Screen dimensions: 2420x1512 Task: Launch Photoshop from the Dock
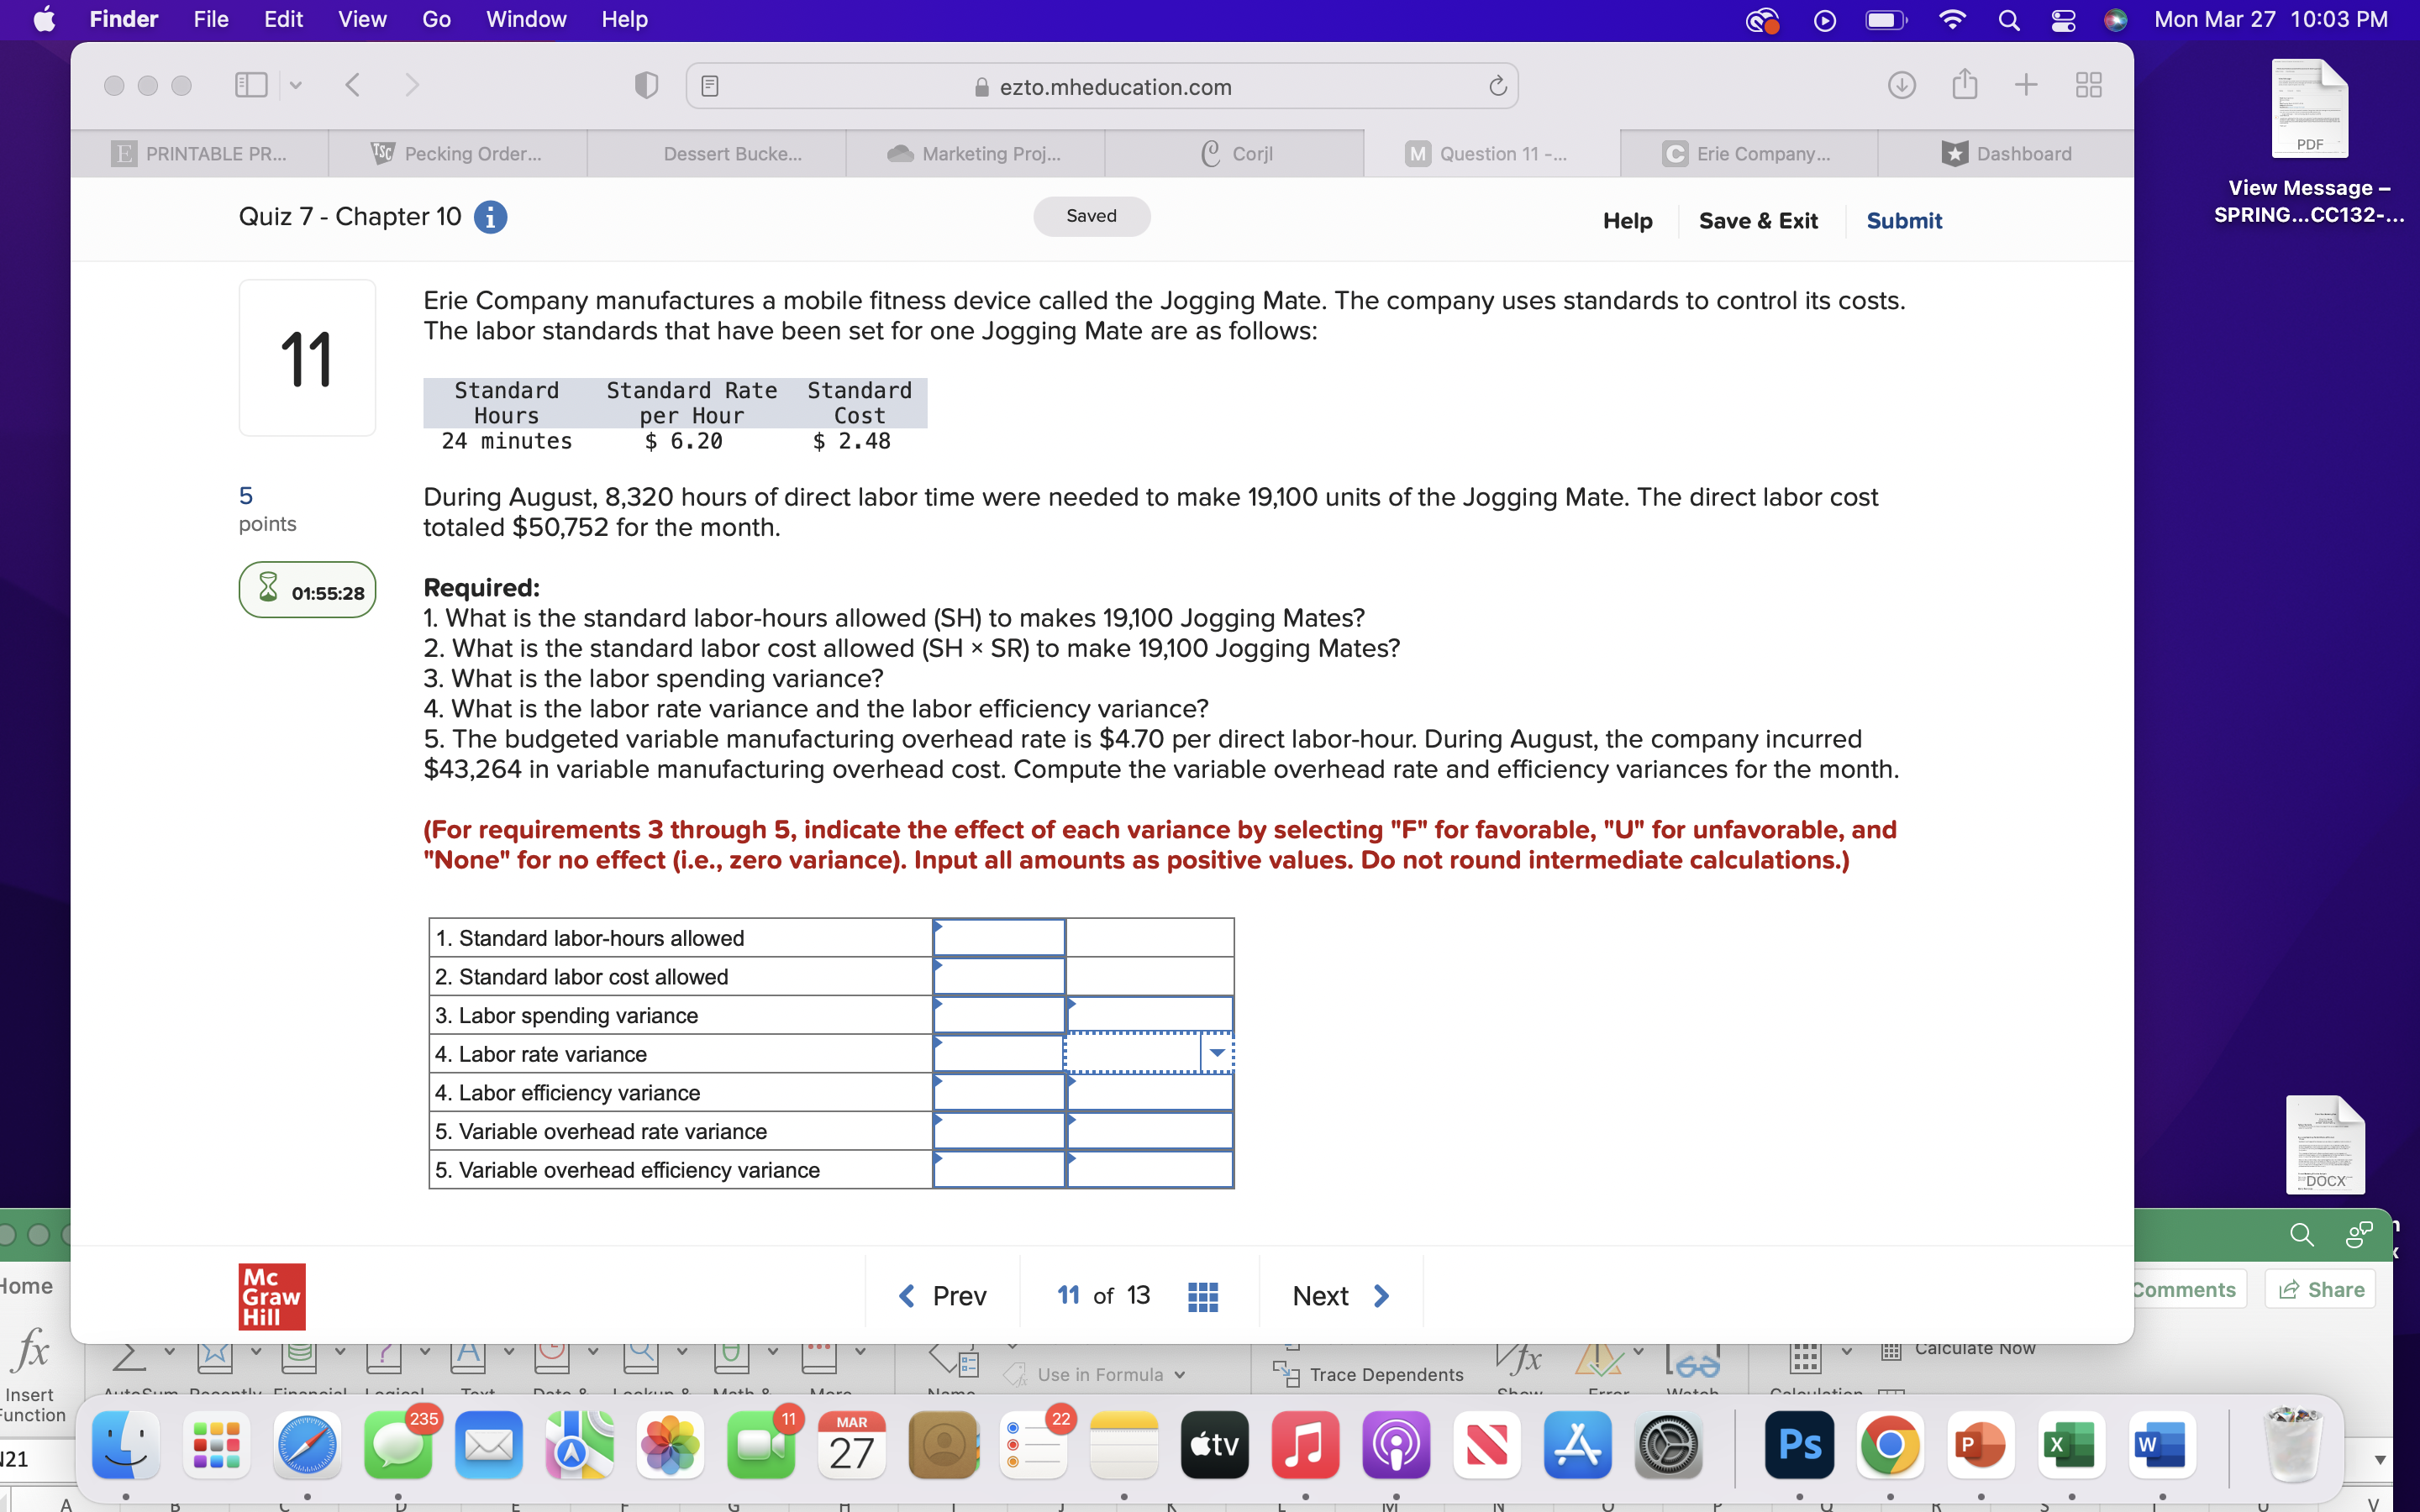(x=1798, y=1445)
